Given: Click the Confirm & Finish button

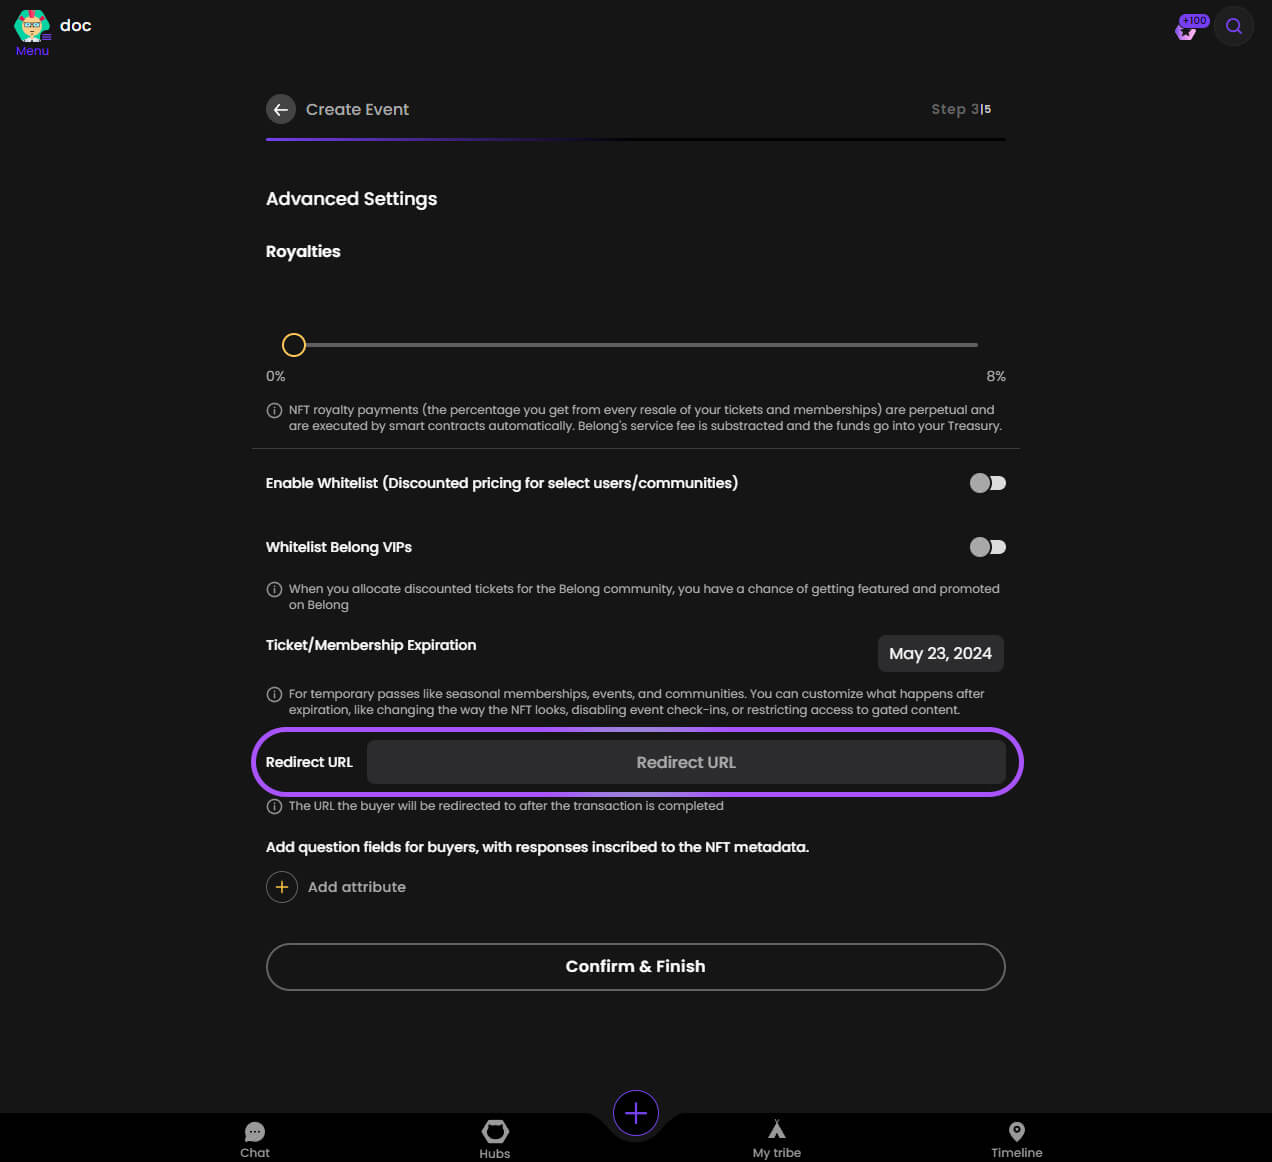Looking at the screenshot, I should pyautogui.click(x=636, y=967).
